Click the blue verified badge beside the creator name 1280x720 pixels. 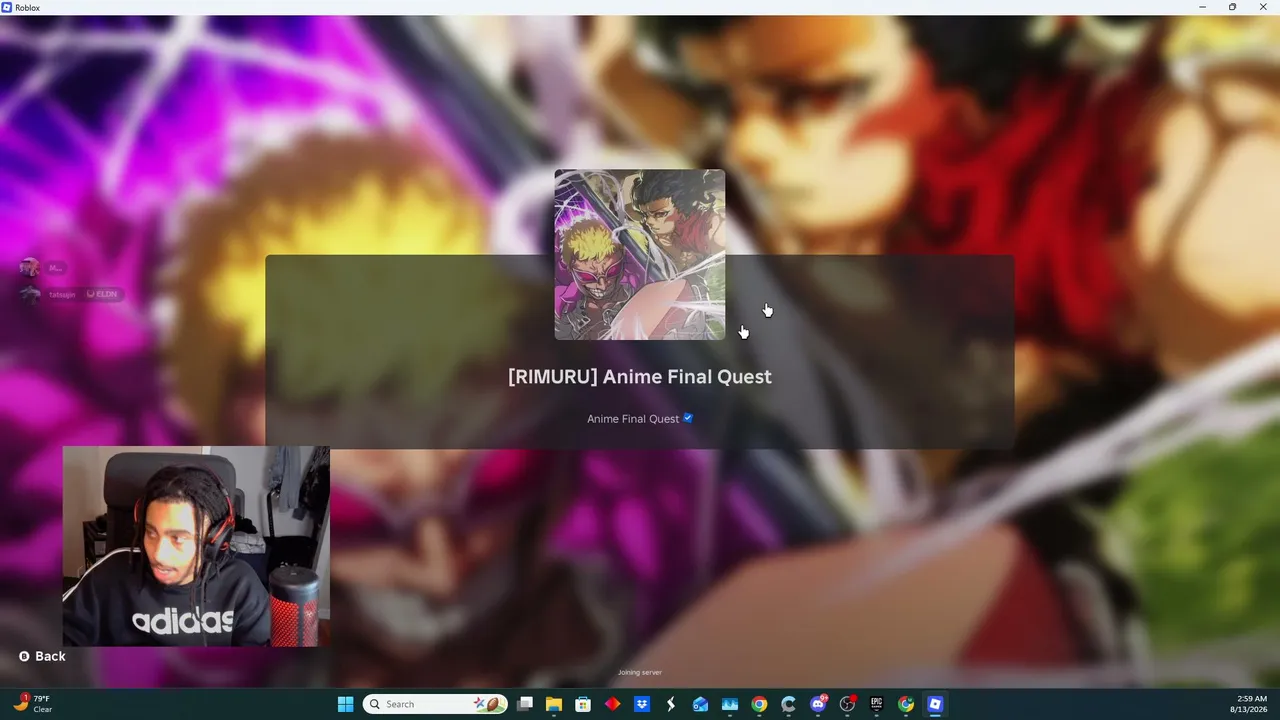click(x=688, y=418)
